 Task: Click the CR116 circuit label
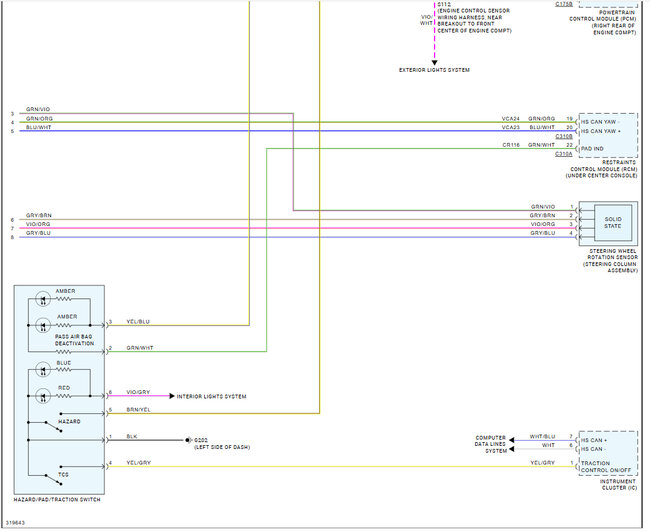[x=511, y=145]
